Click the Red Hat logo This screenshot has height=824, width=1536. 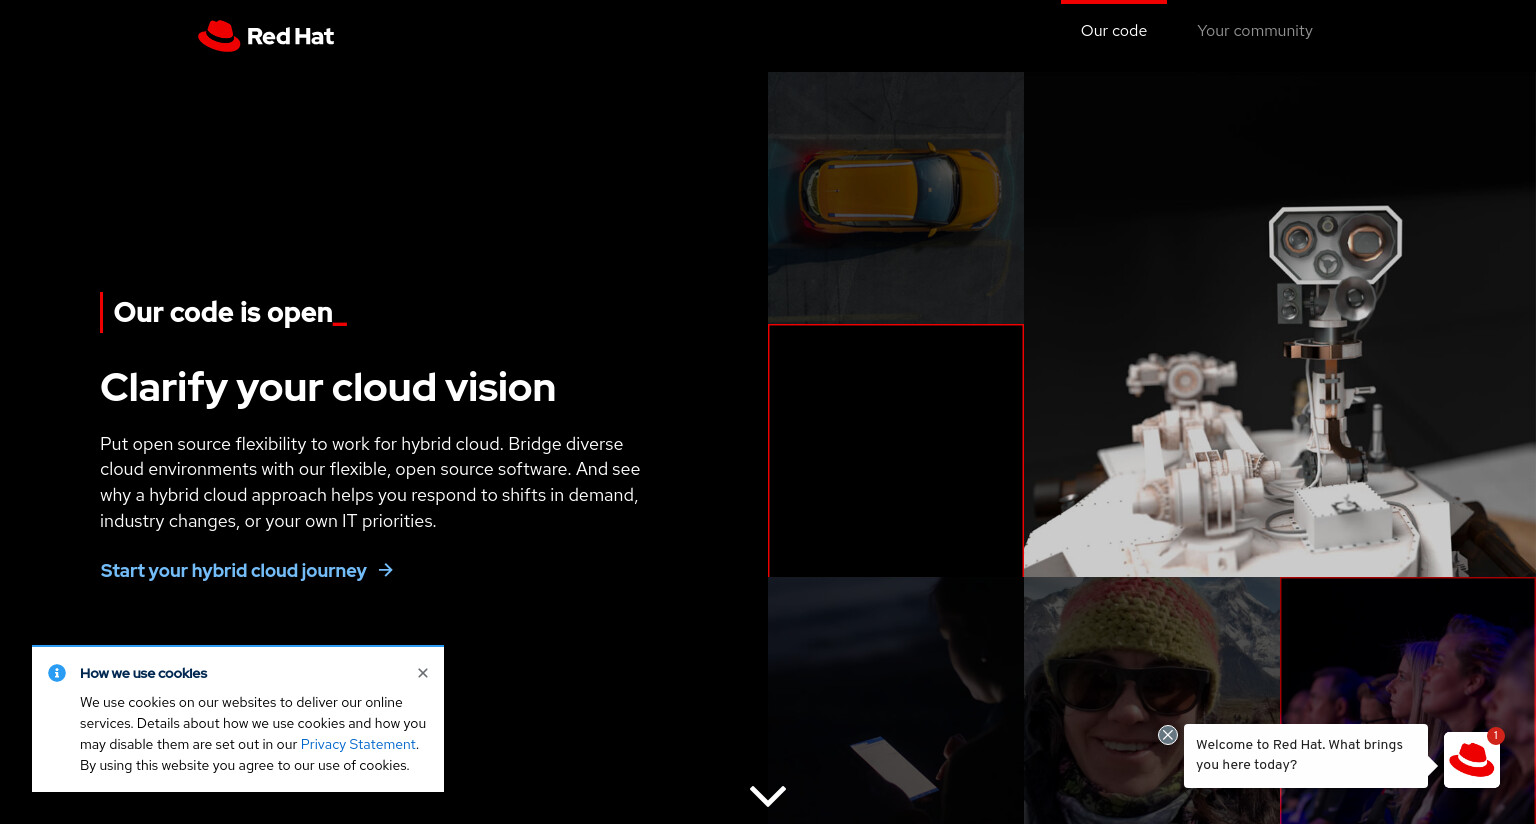[x=266, y=36]
